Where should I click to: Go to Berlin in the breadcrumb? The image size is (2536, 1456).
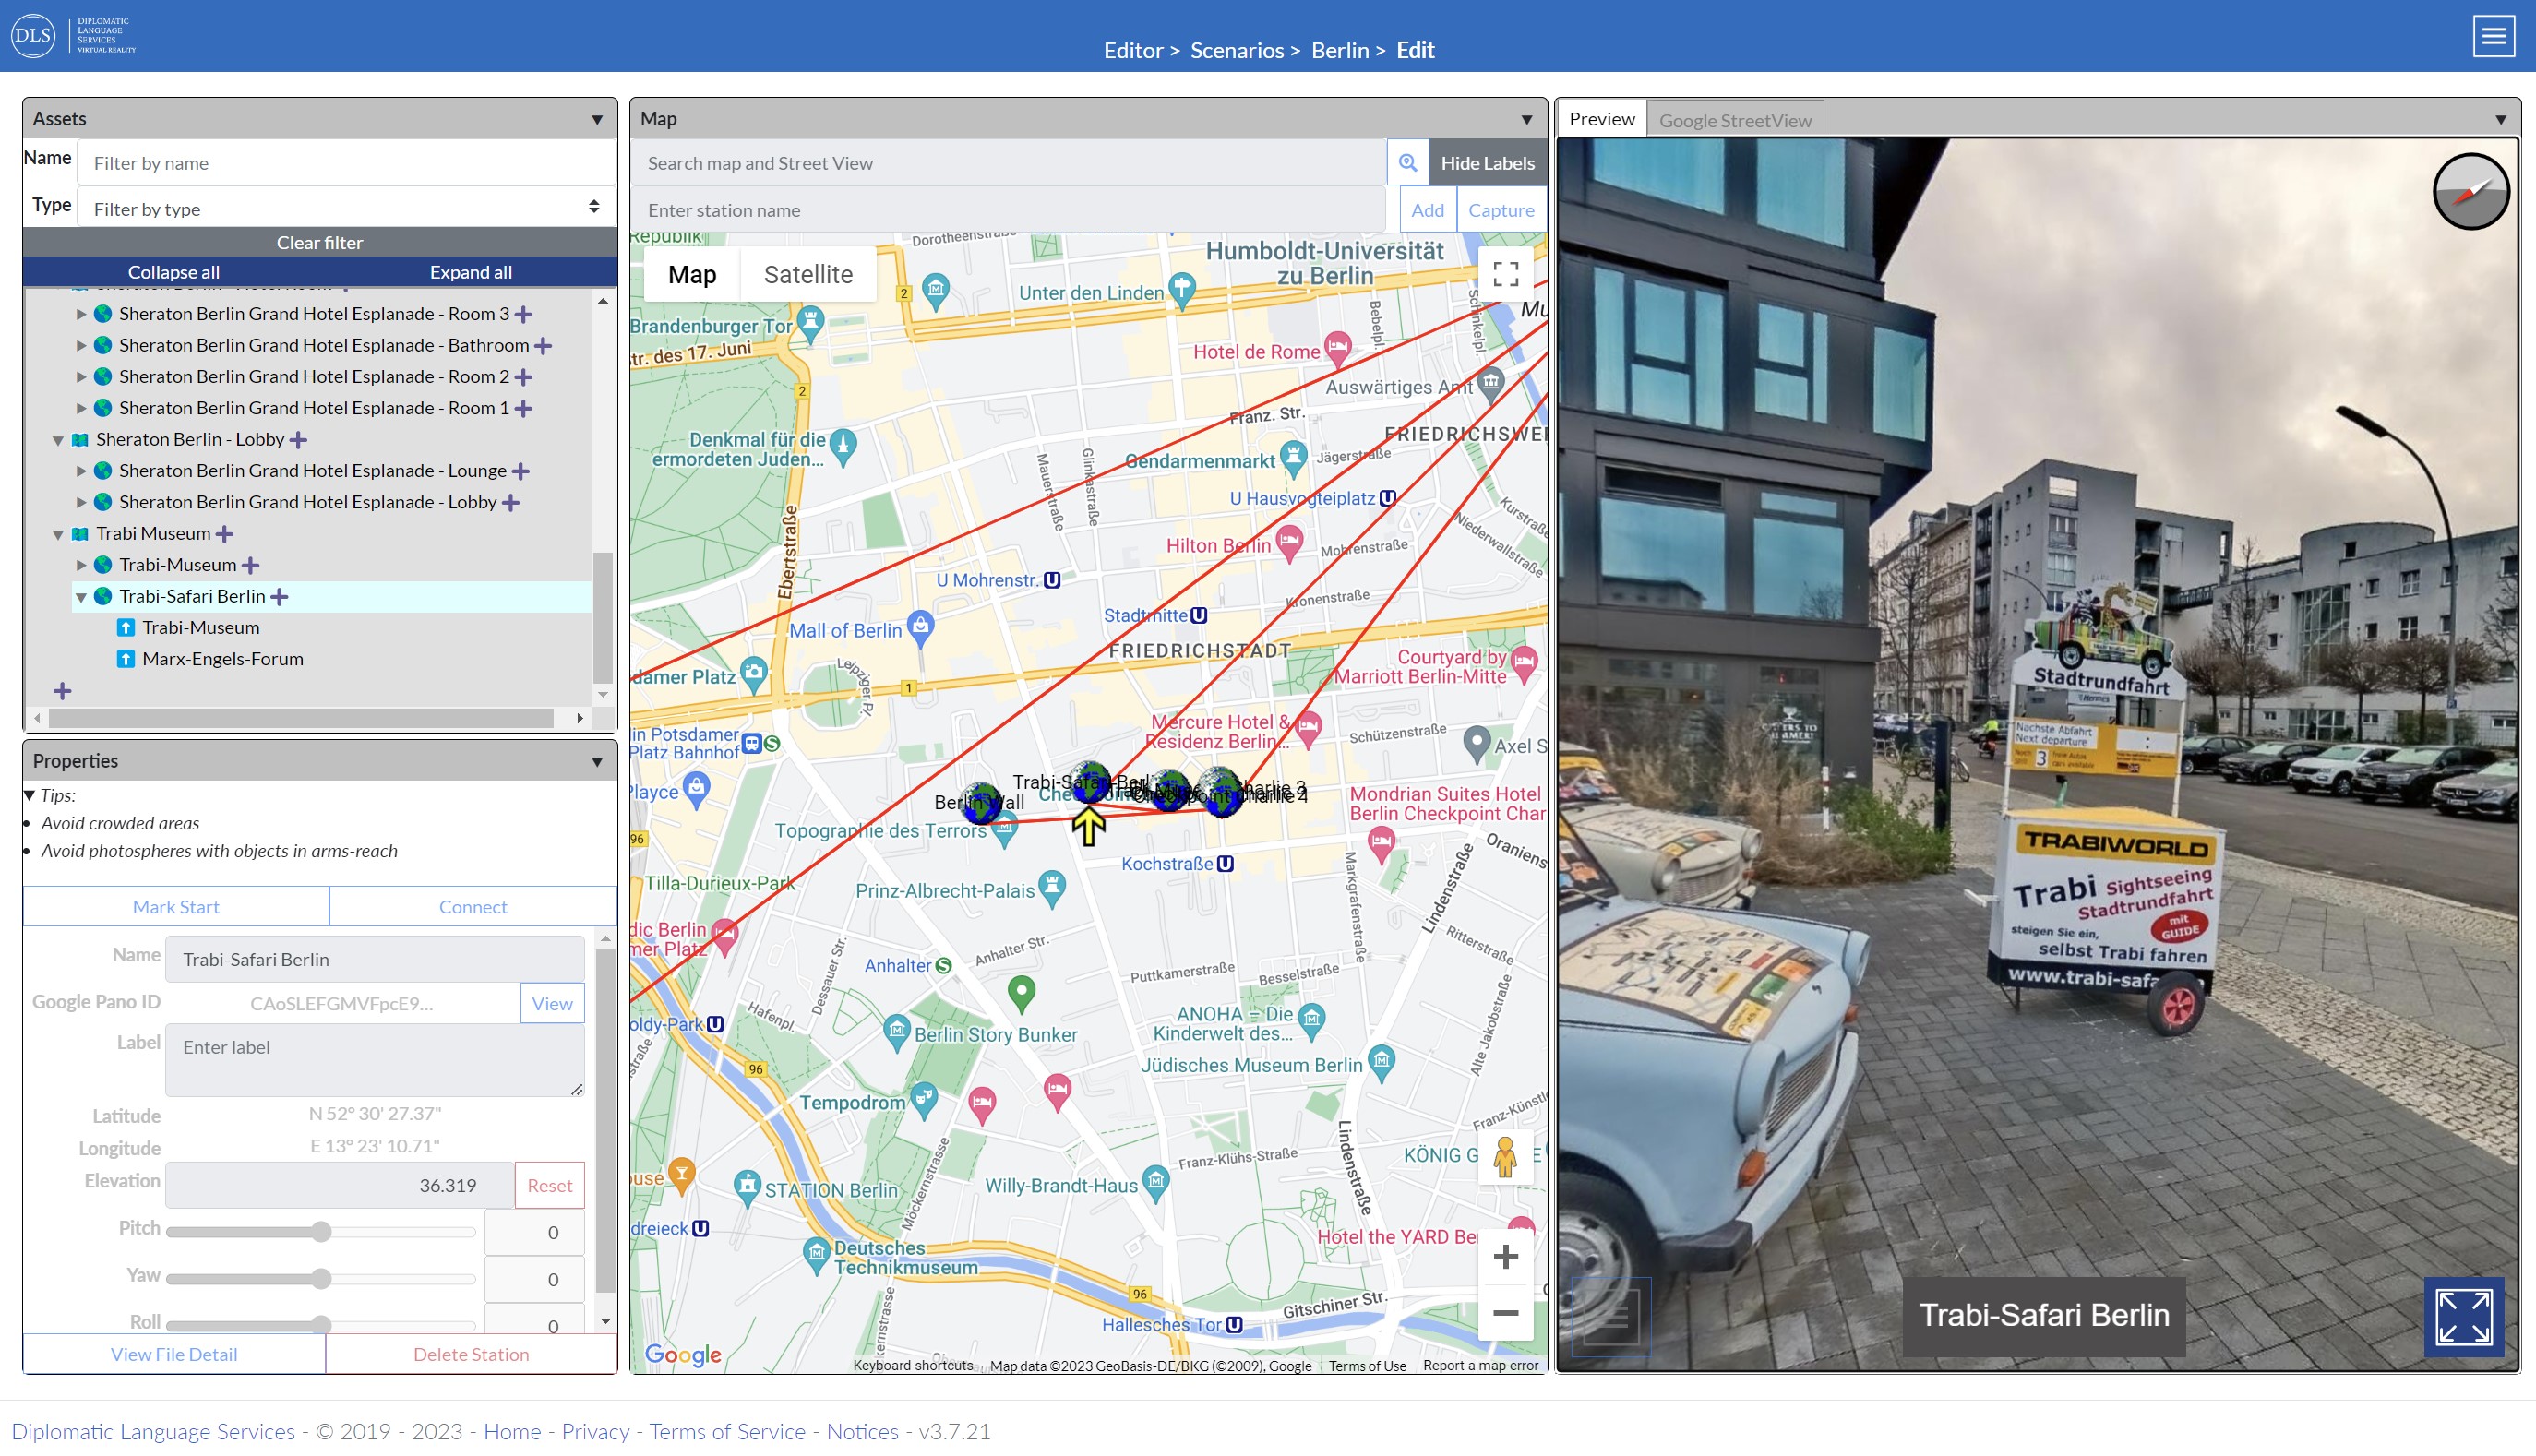[1340, 50]
